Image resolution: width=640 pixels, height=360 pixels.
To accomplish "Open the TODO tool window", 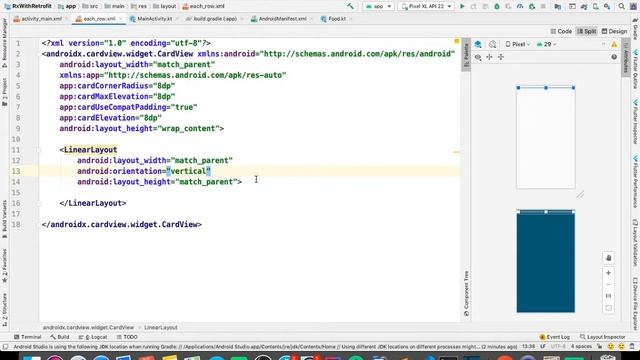I will coord(127,337).
